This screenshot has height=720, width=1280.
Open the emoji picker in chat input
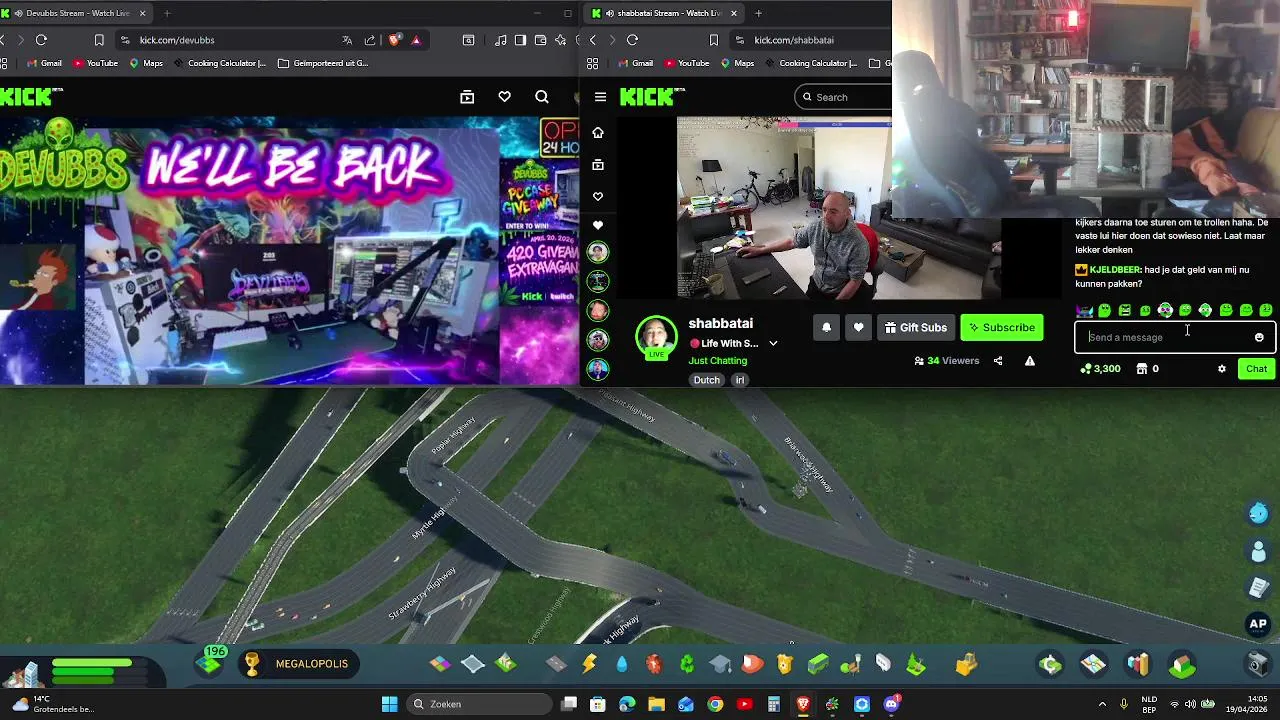[1259, 337]
